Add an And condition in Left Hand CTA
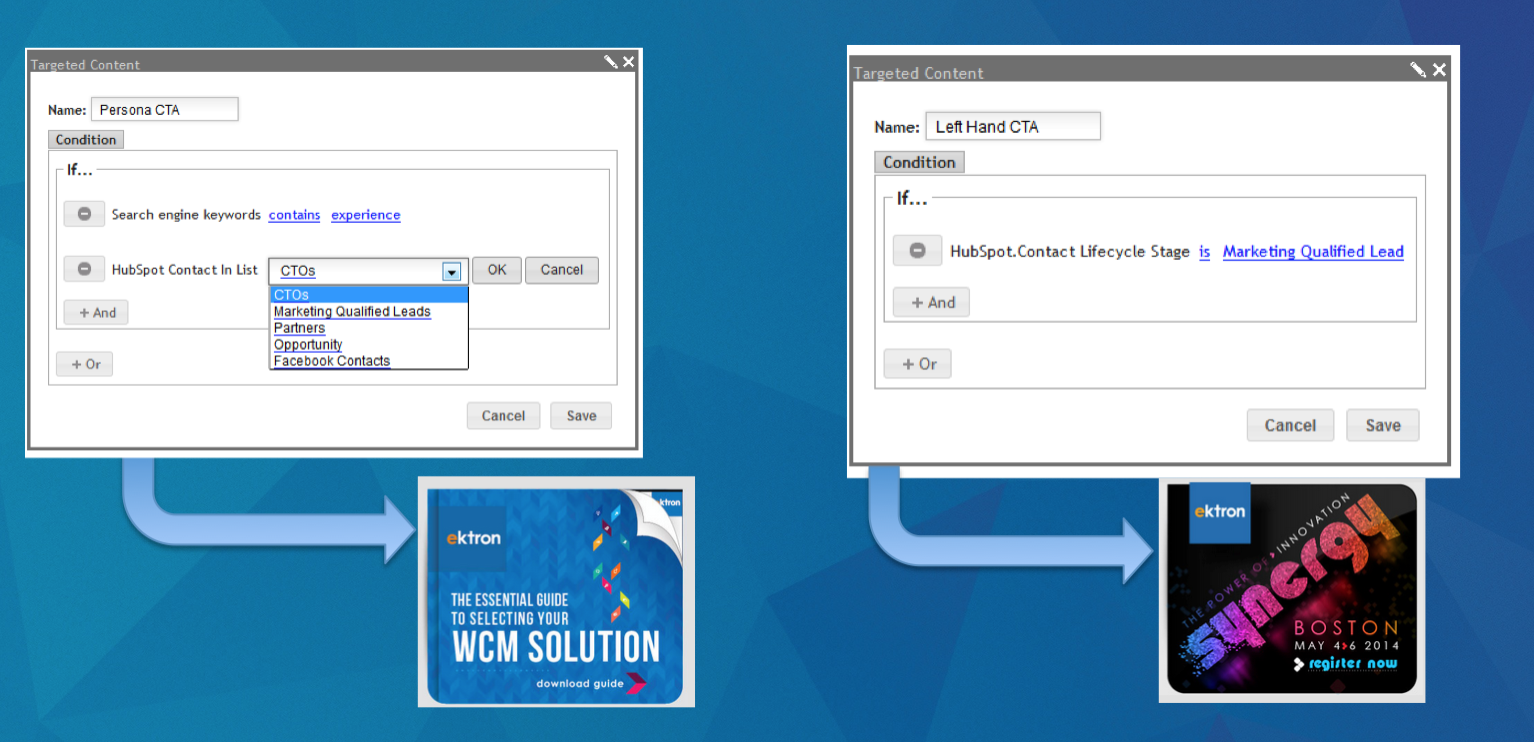The width and height of the screenshot is (1534, 742). pos(931,302)
